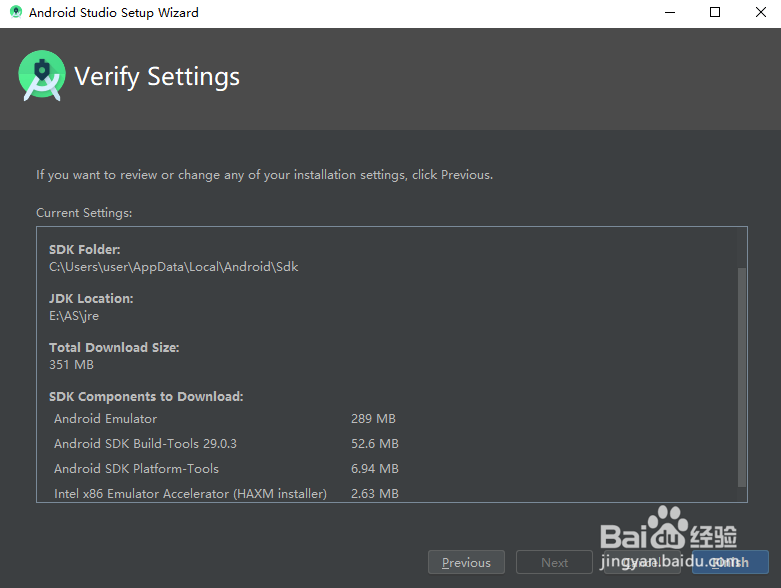Click the JDK Location heading
The image size is (781, 588).
click(91, 298)
